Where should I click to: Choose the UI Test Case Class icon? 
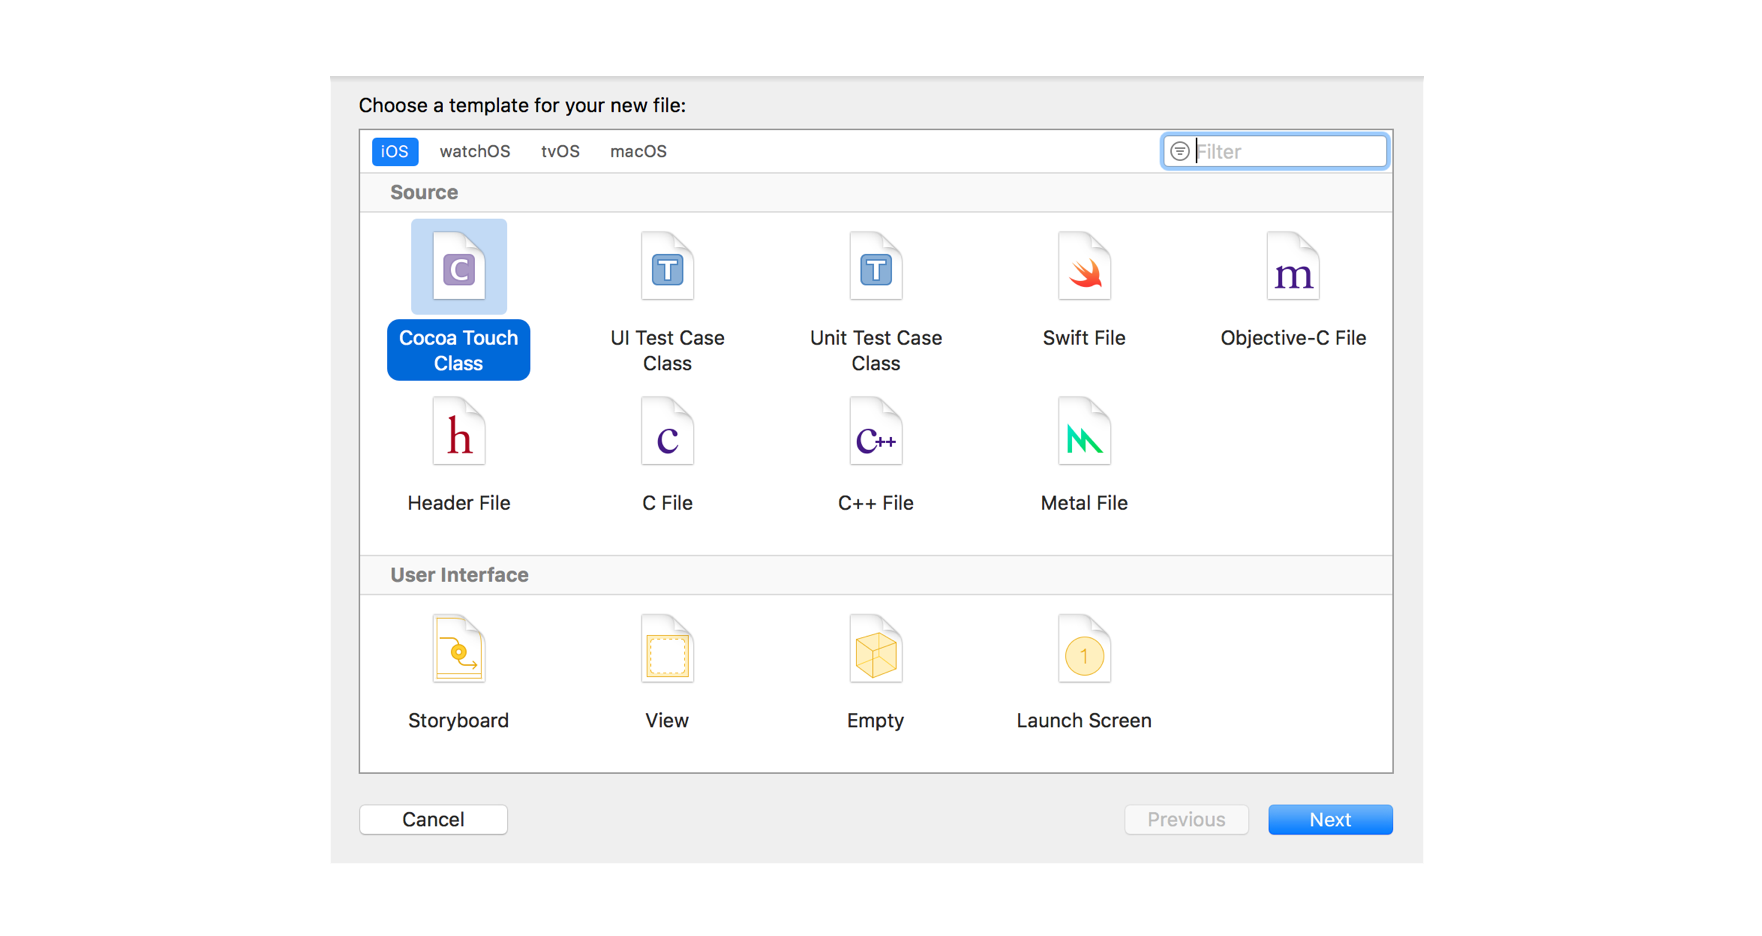667,266
